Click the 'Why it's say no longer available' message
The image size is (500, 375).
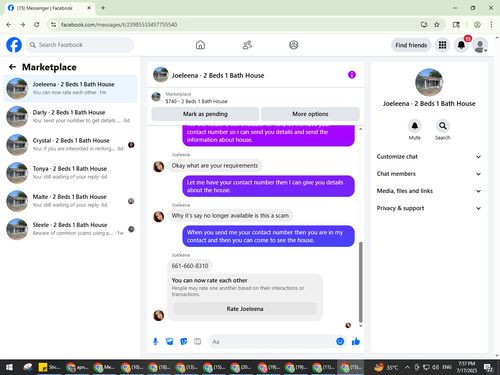pyautogui.click(x=230, y=216)
